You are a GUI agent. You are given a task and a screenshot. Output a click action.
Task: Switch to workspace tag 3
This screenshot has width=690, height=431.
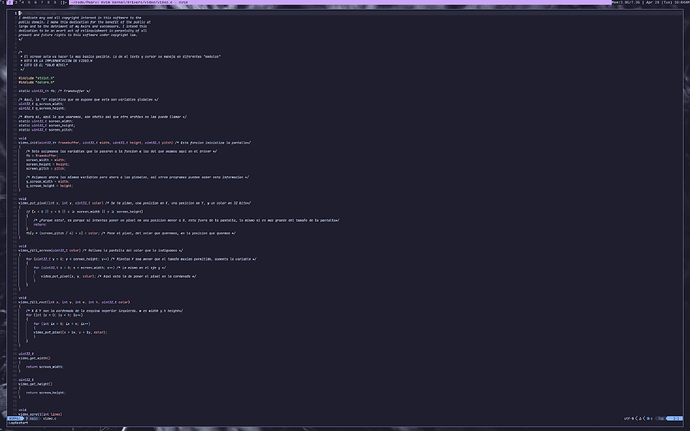[x=16, y=2]
